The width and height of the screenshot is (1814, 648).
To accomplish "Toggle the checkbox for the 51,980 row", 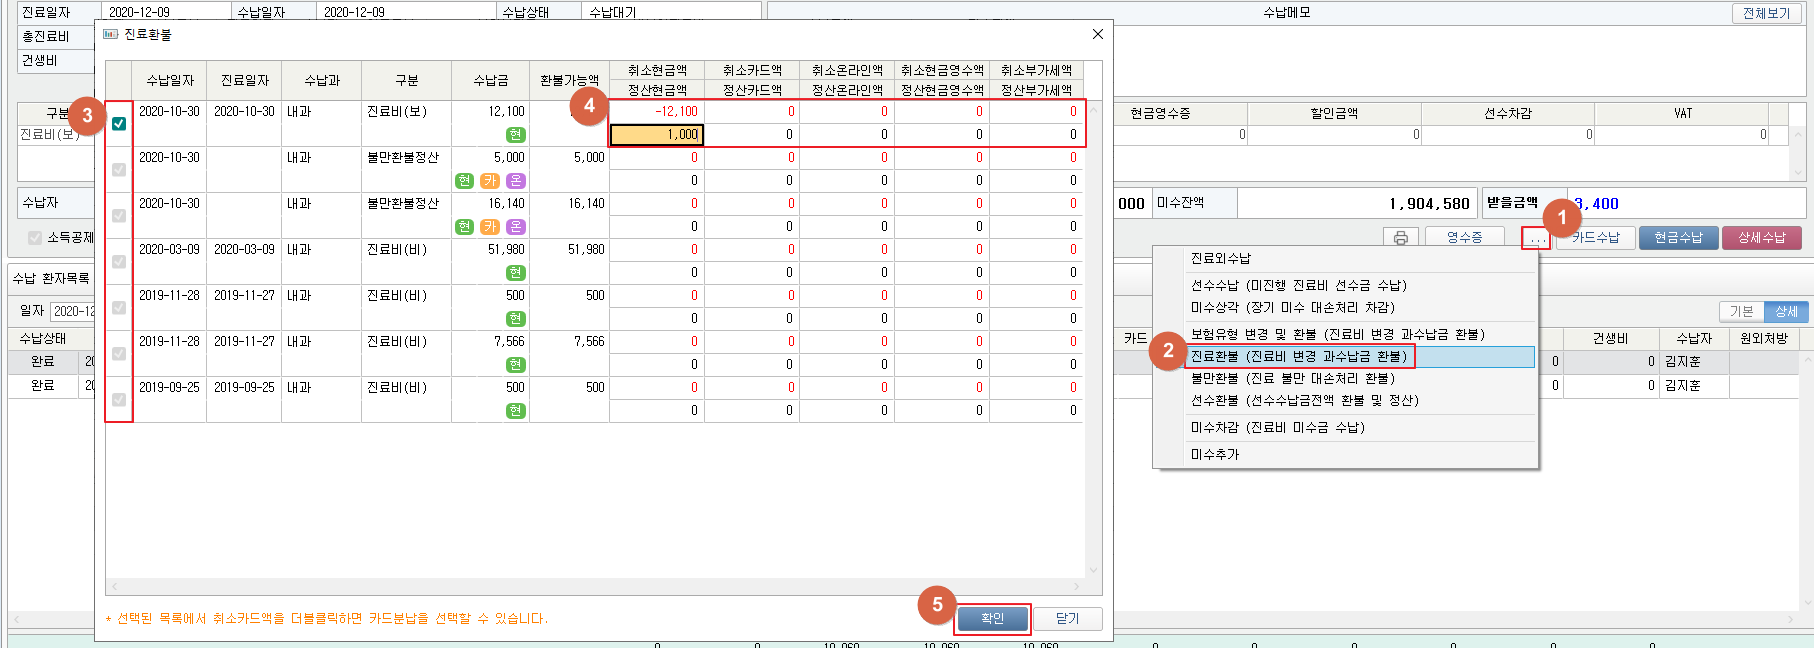I will 119,262.
